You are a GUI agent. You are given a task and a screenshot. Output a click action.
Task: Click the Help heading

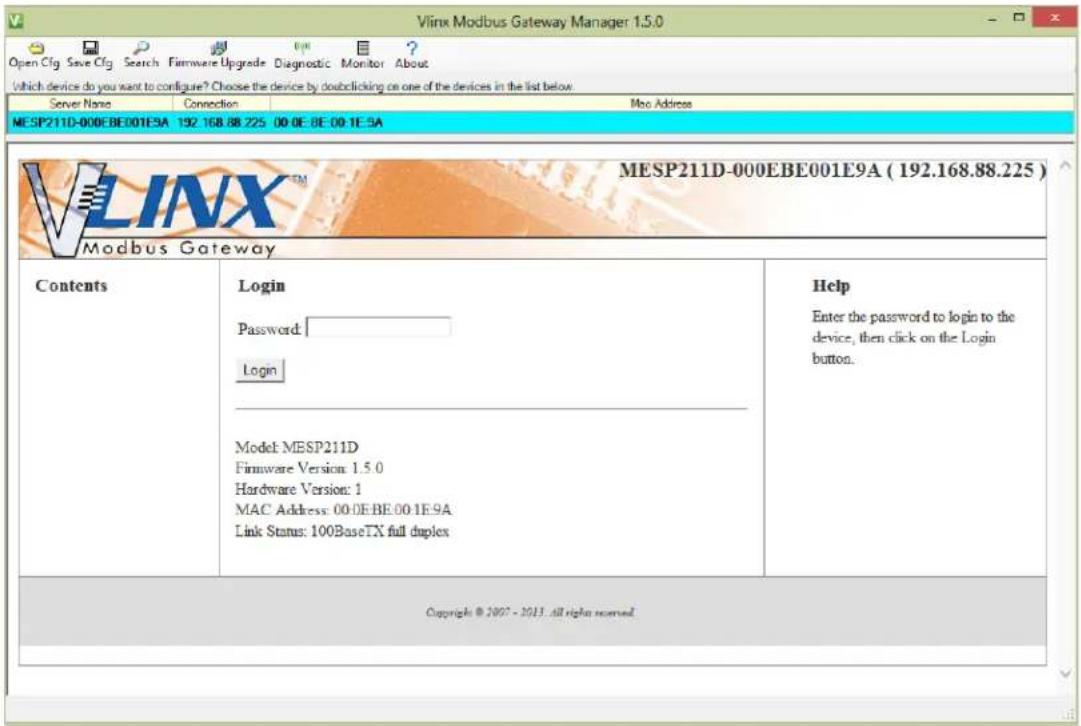click(x=831, y=285)
